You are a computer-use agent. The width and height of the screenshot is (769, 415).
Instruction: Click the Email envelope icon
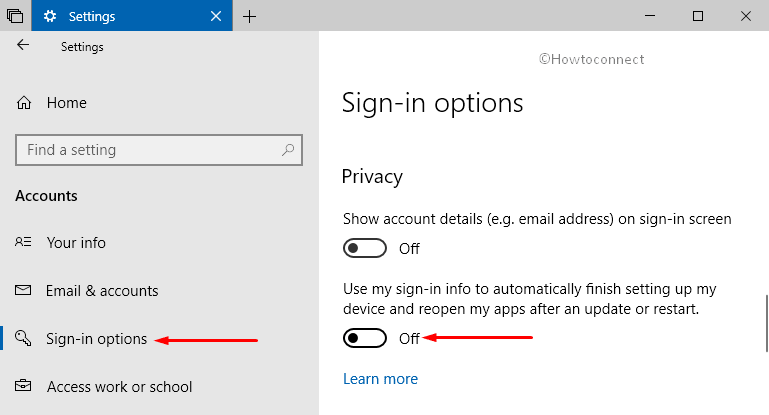coord(23,290)
